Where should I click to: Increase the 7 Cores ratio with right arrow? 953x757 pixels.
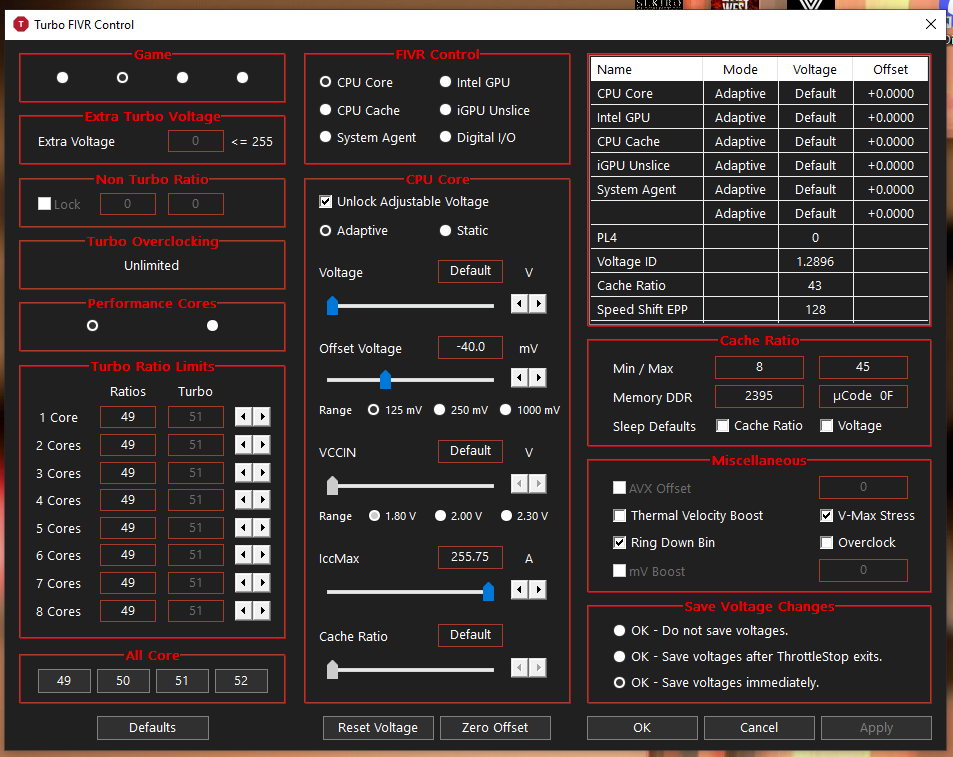click(x=262, y=583)
